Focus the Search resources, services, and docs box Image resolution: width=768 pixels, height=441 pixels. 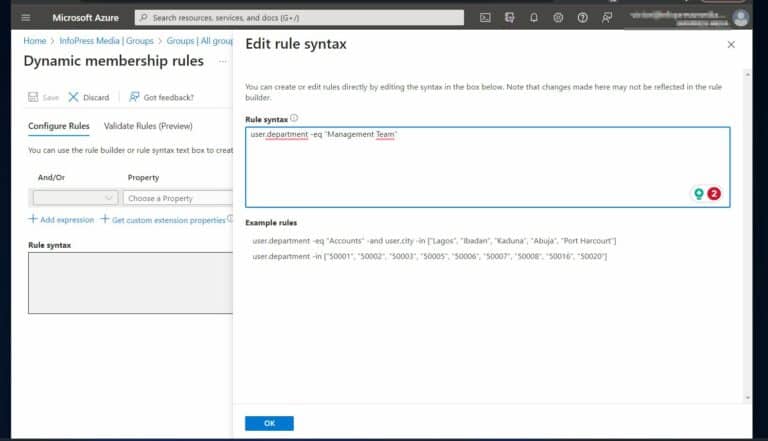click(299, 18)
